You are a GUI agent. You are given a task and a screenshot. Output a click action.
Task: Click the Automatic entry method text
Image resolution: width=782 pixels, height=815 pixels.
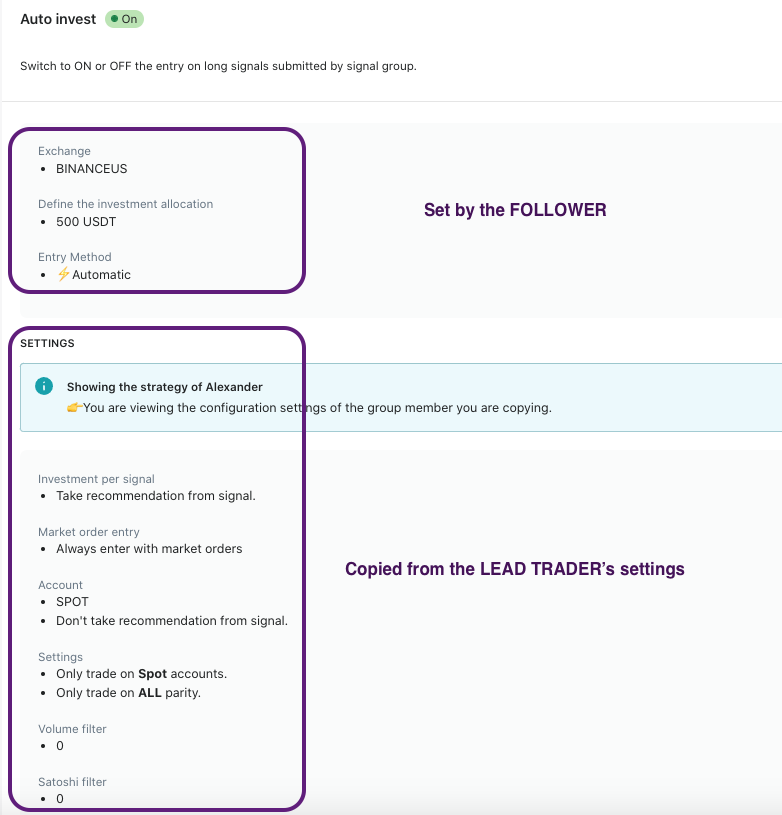point(101,274)
